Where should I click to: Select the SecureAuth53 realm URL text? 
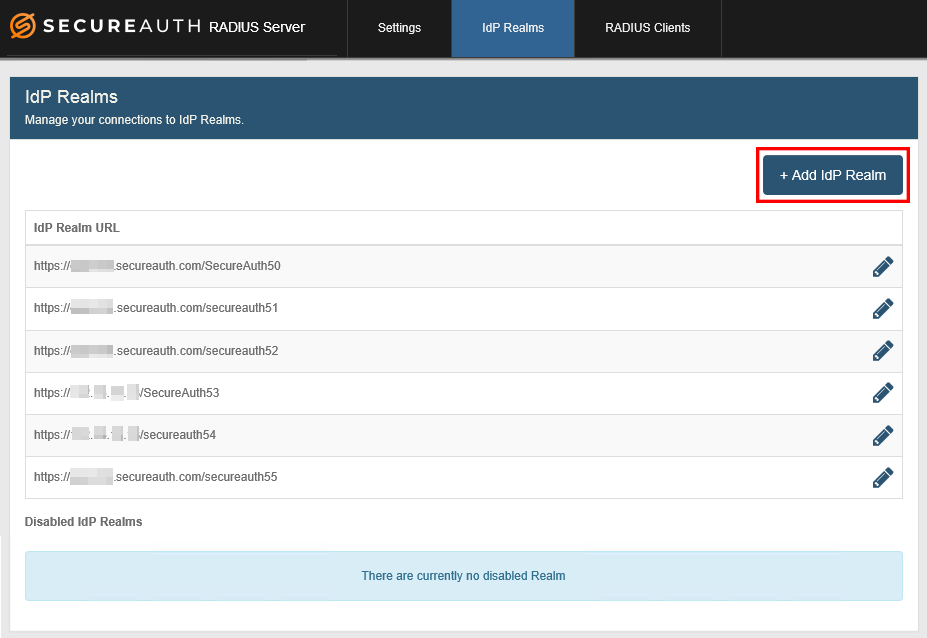click(127, 393)
